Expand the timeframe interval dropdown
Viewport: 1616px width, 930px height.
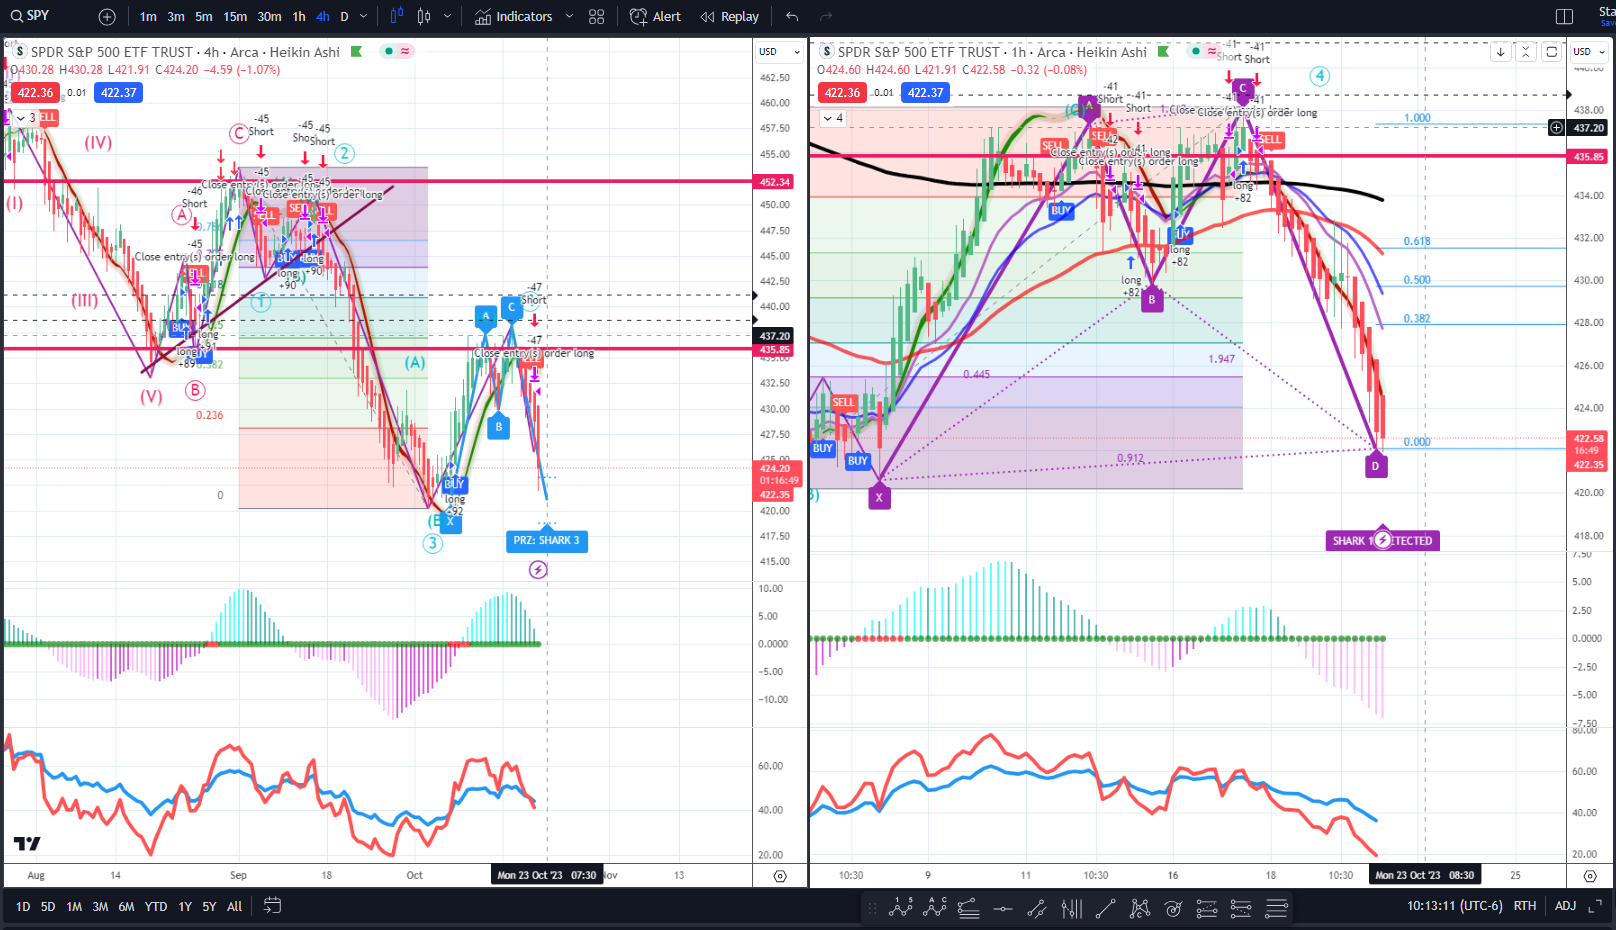click(363, 16)
